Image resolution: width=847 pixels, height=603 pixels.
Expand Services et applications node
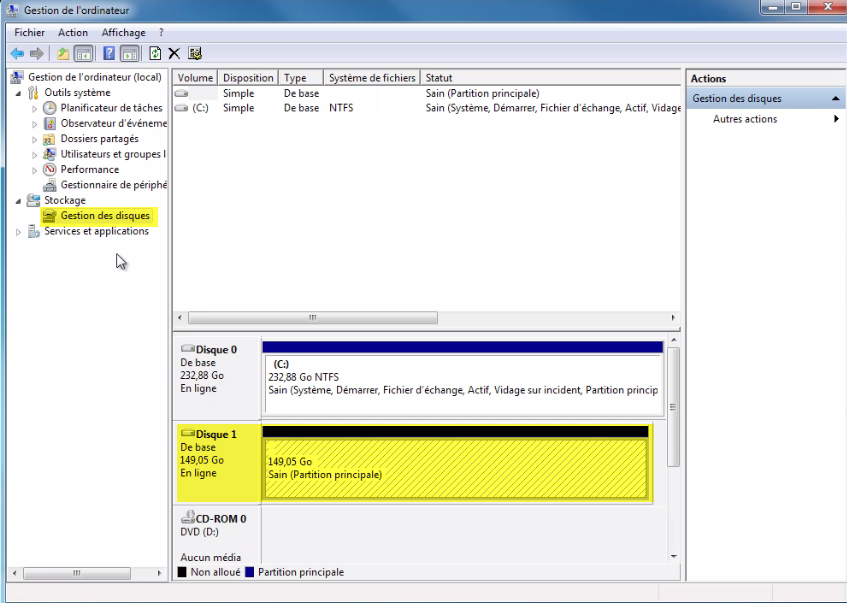click(18, 232)
